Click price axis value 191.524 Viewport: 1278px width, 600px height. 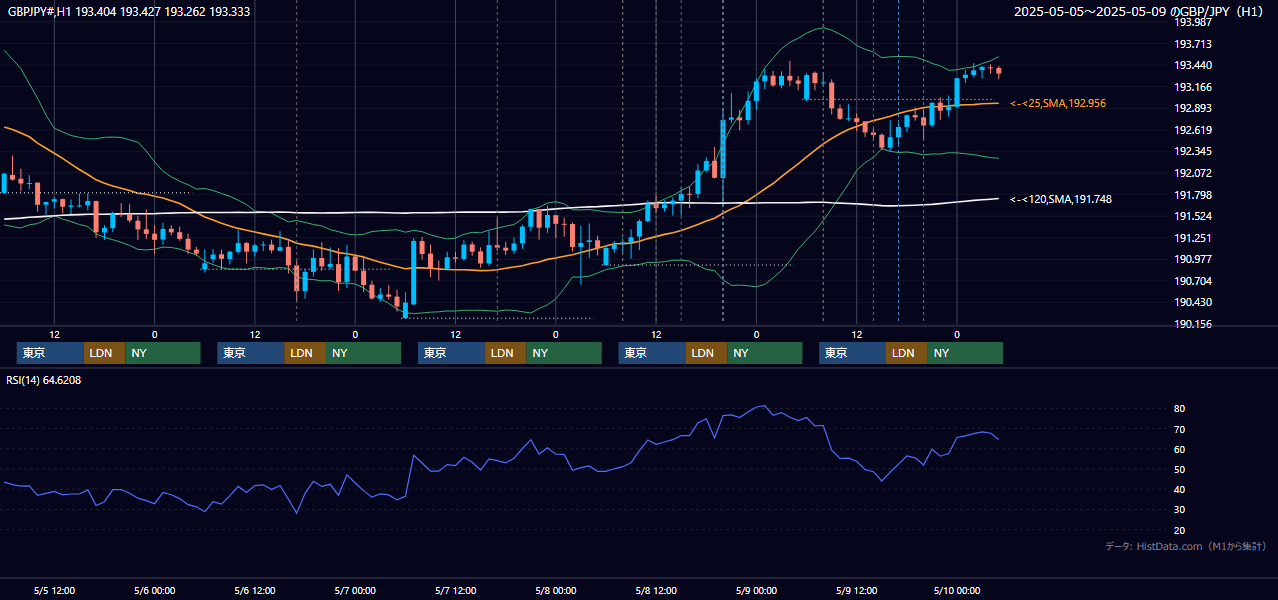[1193, 217]
